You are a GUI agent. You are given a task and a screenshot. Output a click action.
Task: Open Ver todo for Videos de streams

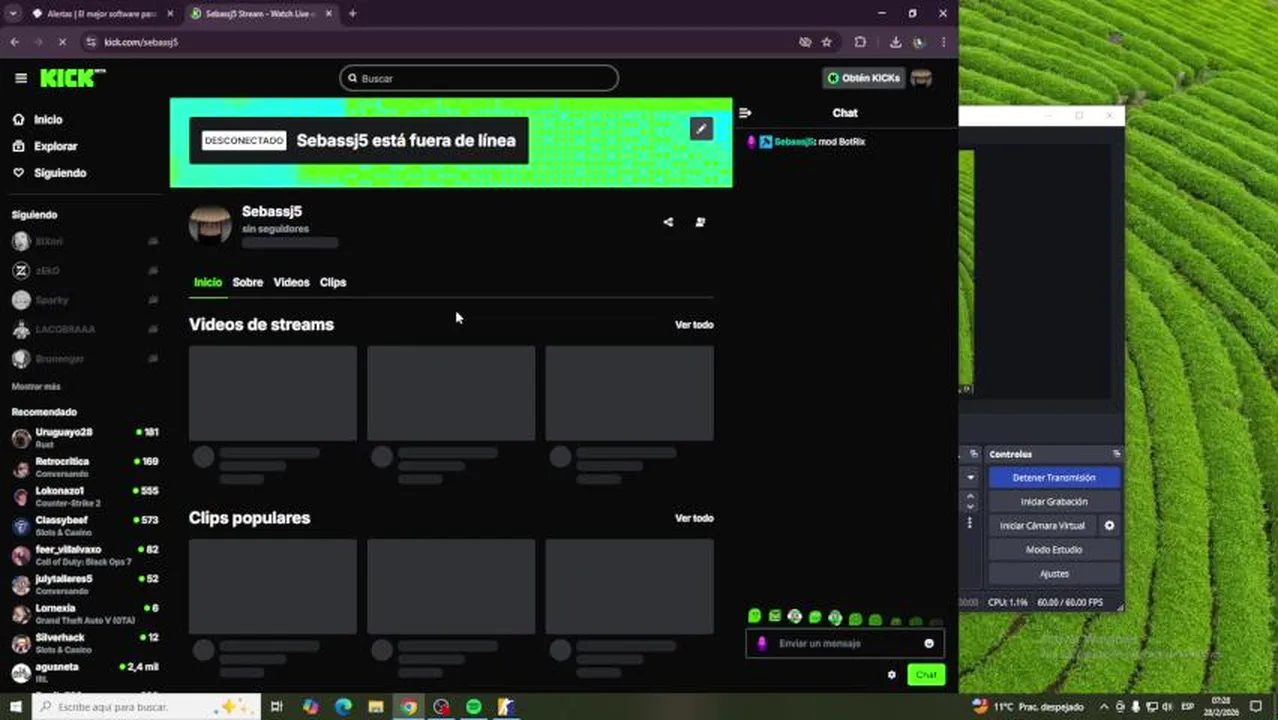(694, 325)
